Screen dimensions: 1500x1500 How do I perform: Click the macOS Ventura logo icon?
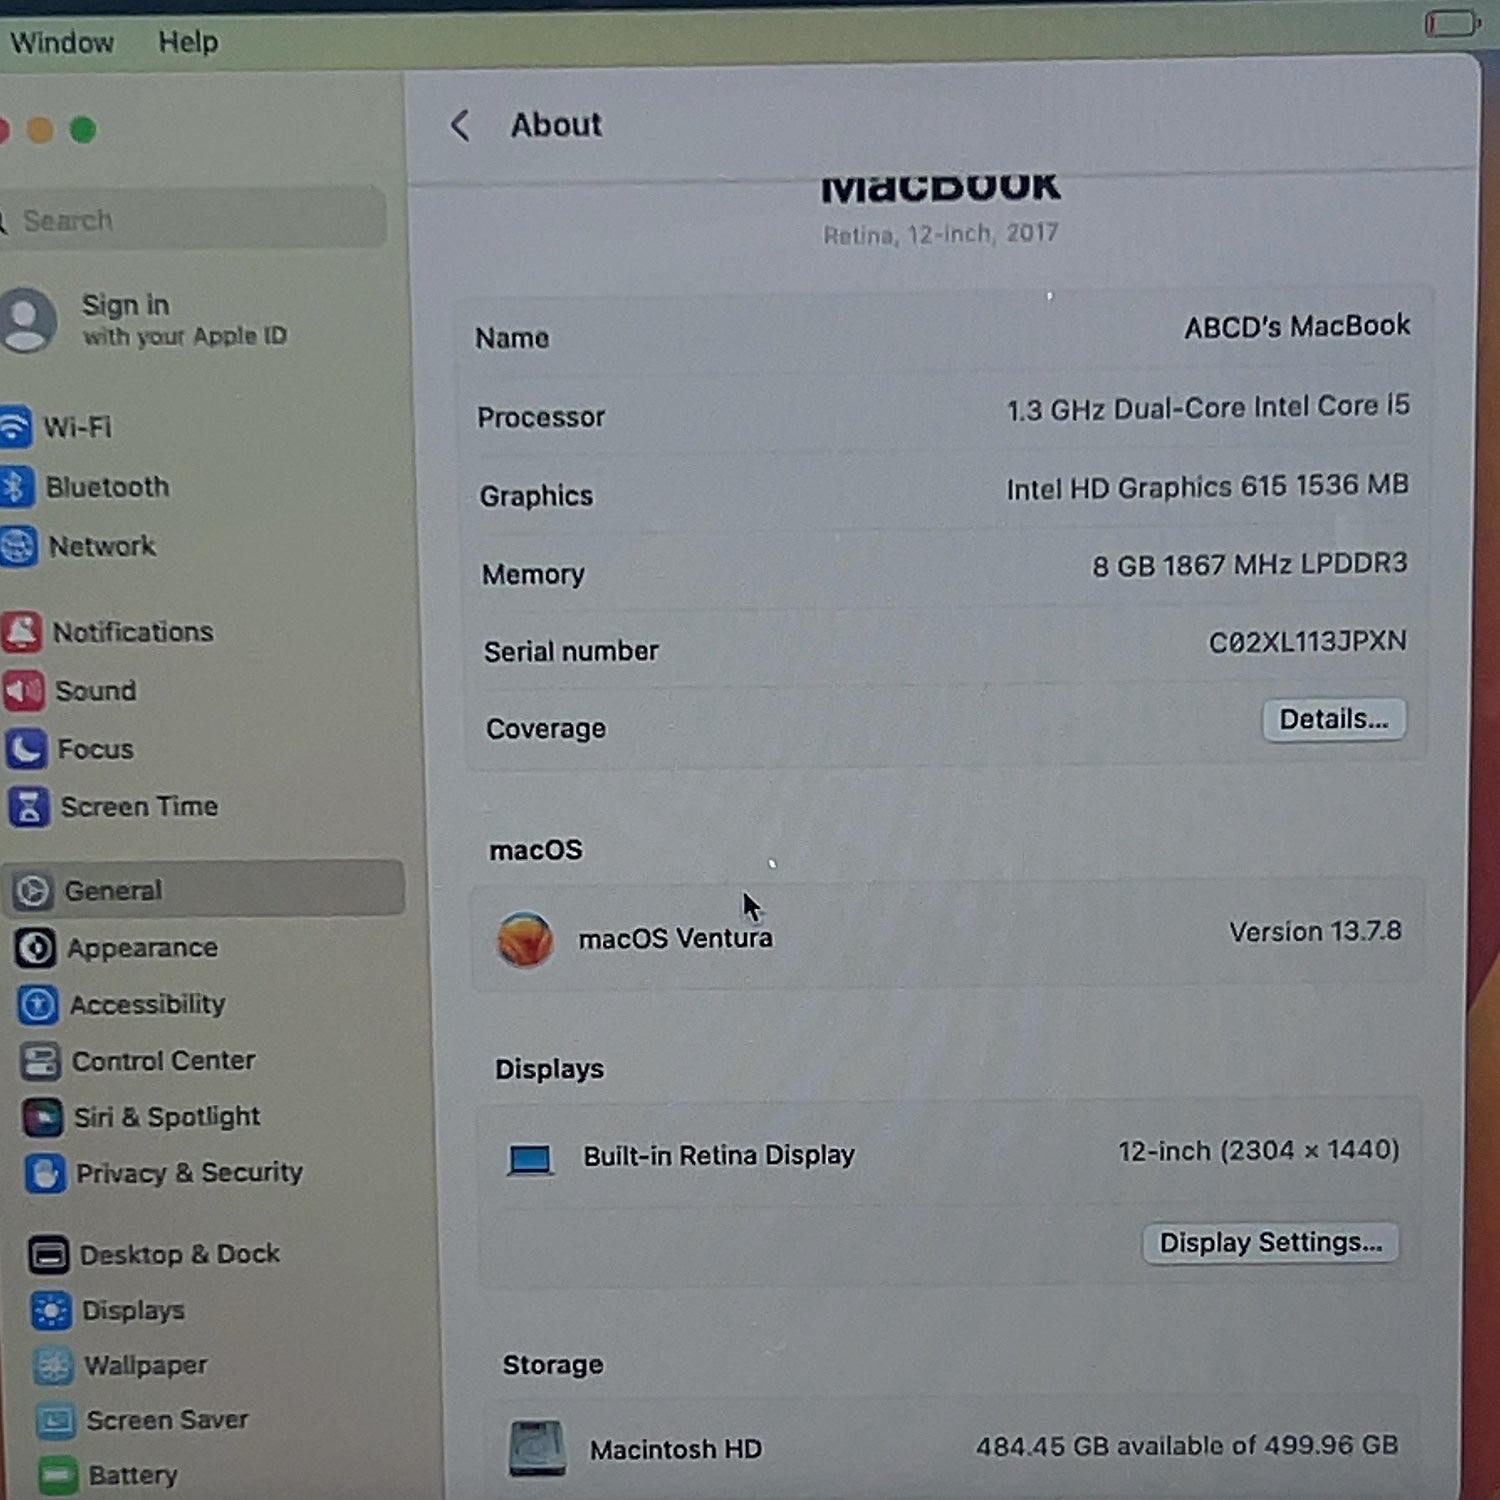(x=525, y=939)
